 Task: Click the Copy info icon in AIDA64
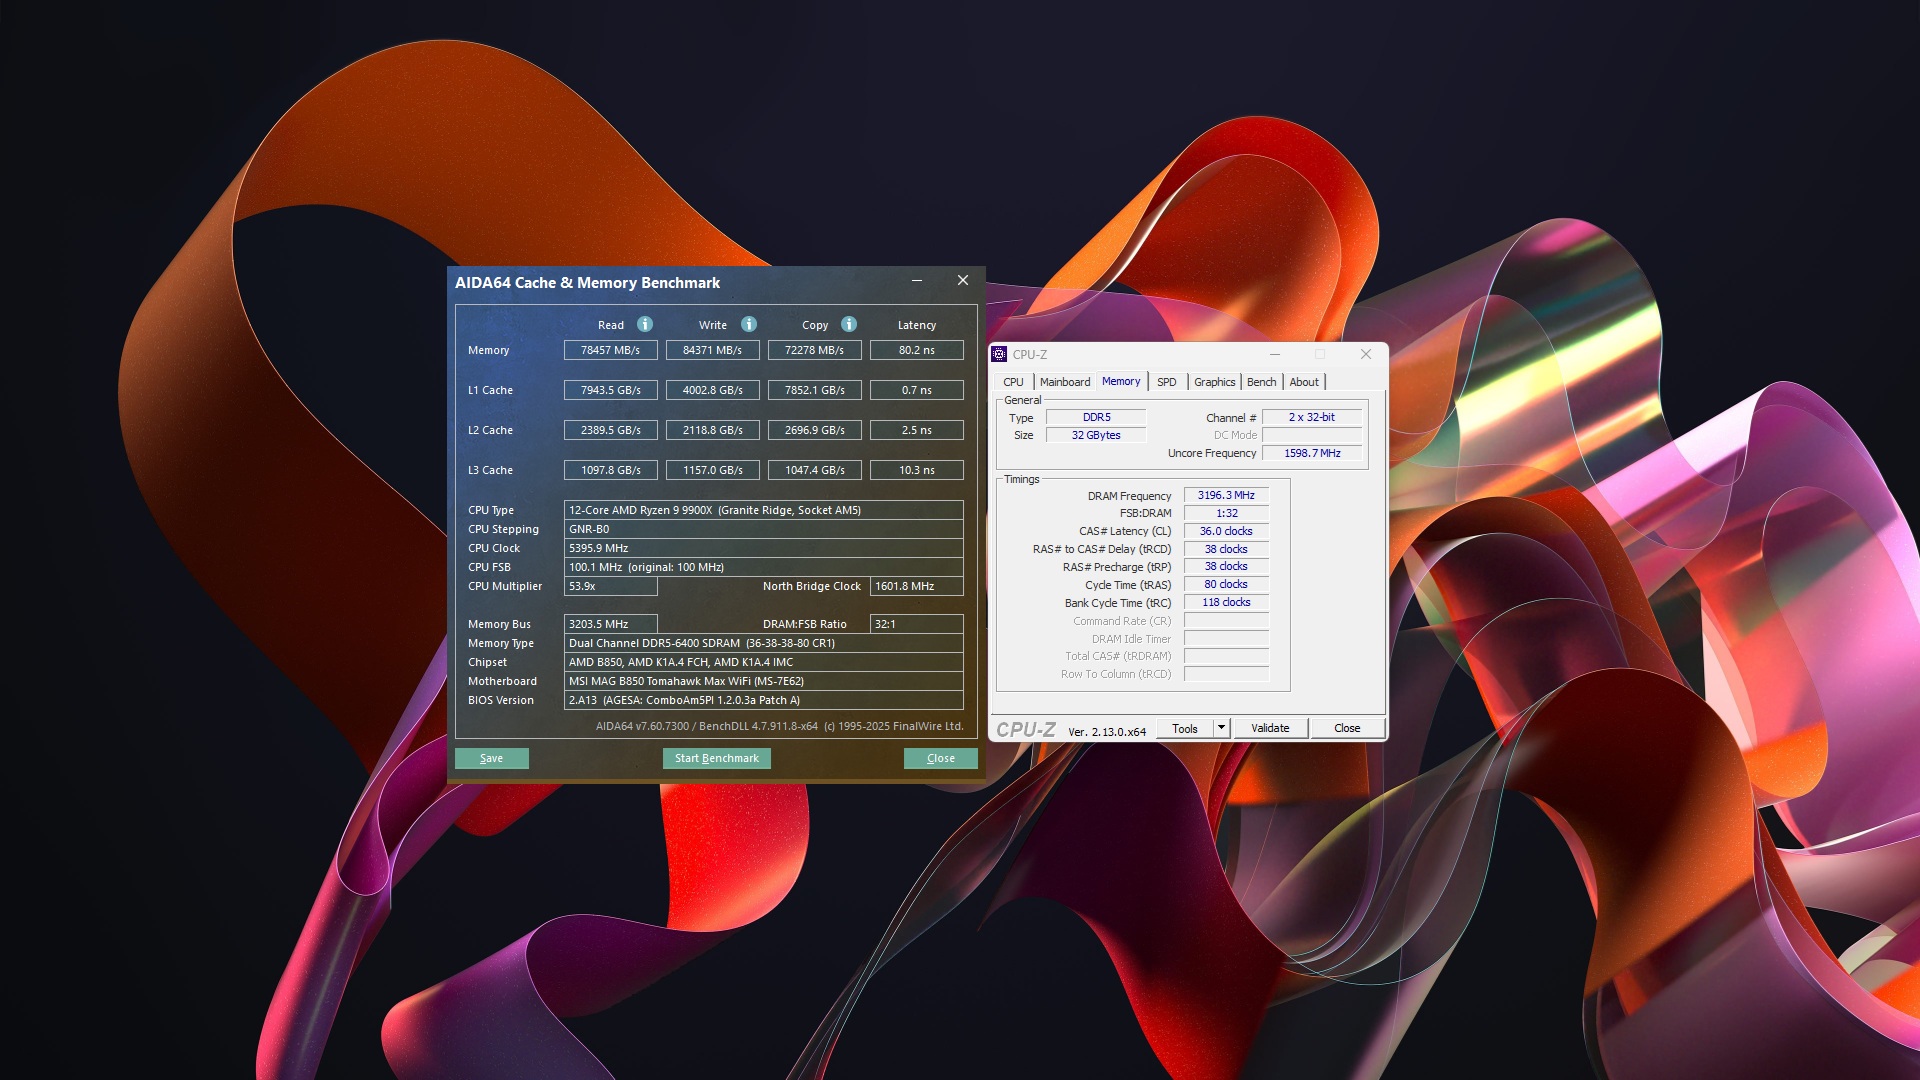pyautogui.click(x=849, y=324)
